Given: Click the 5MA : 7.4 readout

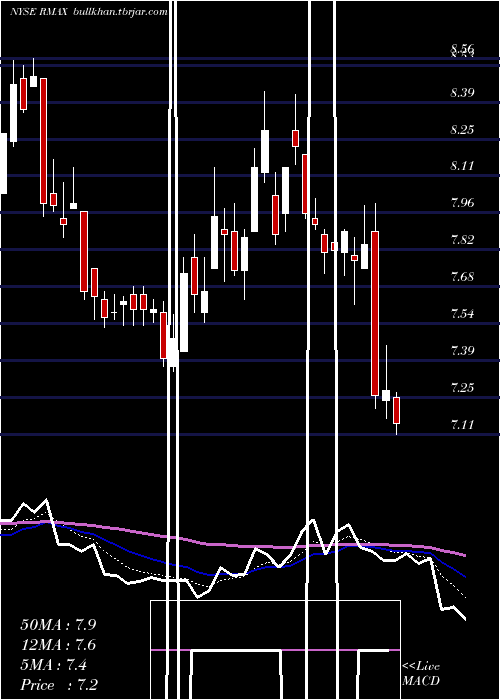Looking at the screenshot, I should click(54, 665).
